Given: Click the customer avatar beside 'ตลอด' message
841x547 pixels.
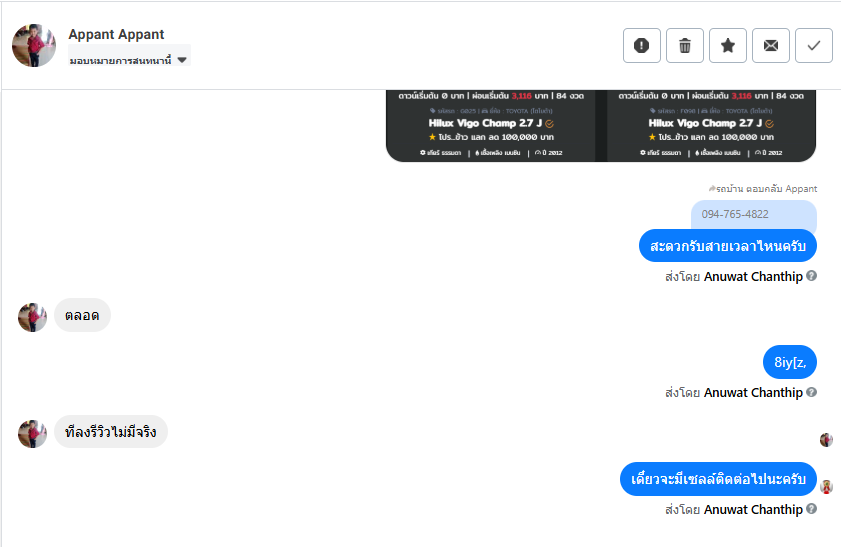Looking at the screenshot, I should [33, 317].
